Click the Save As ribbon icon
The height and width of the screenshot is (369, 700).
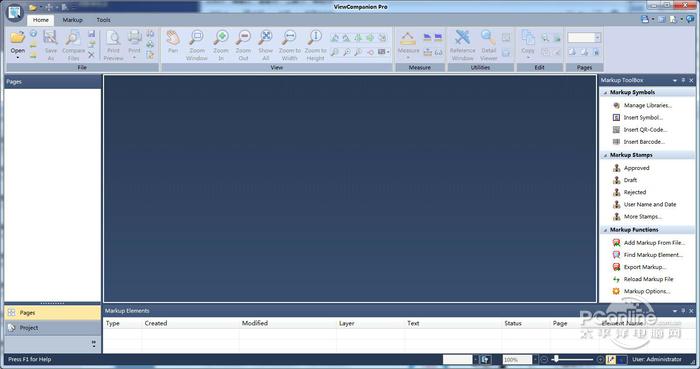click(x=50, y=37)
